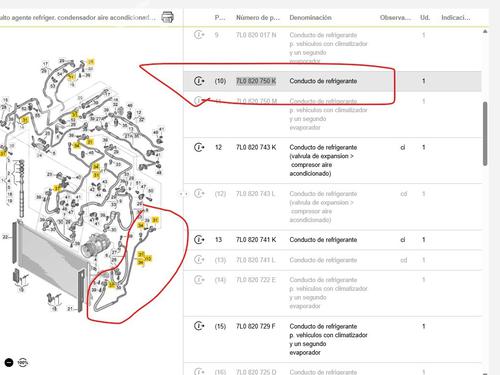Click the splitter handle between diagram and list
Screen dimensions: 500x375
[183, 193]
